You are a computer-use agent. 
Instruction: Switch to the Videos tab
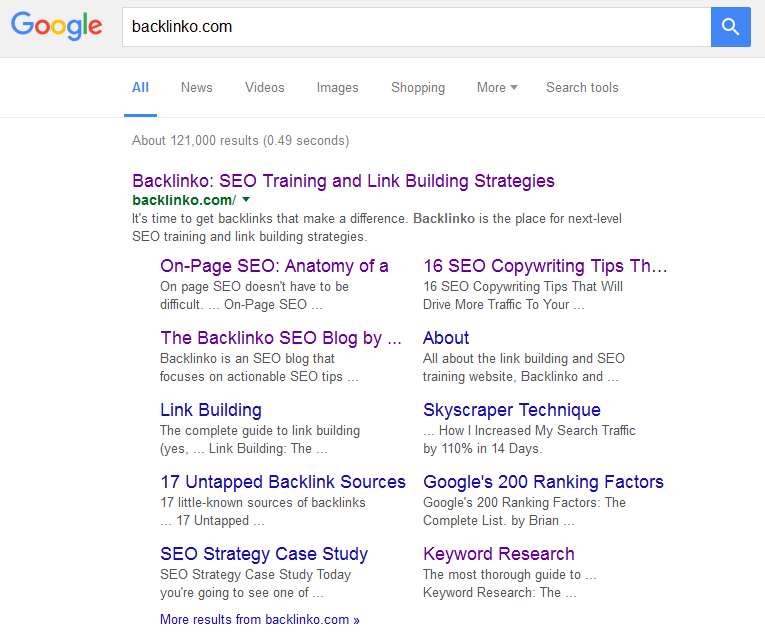pyautogui.click(x=265, y=88)
